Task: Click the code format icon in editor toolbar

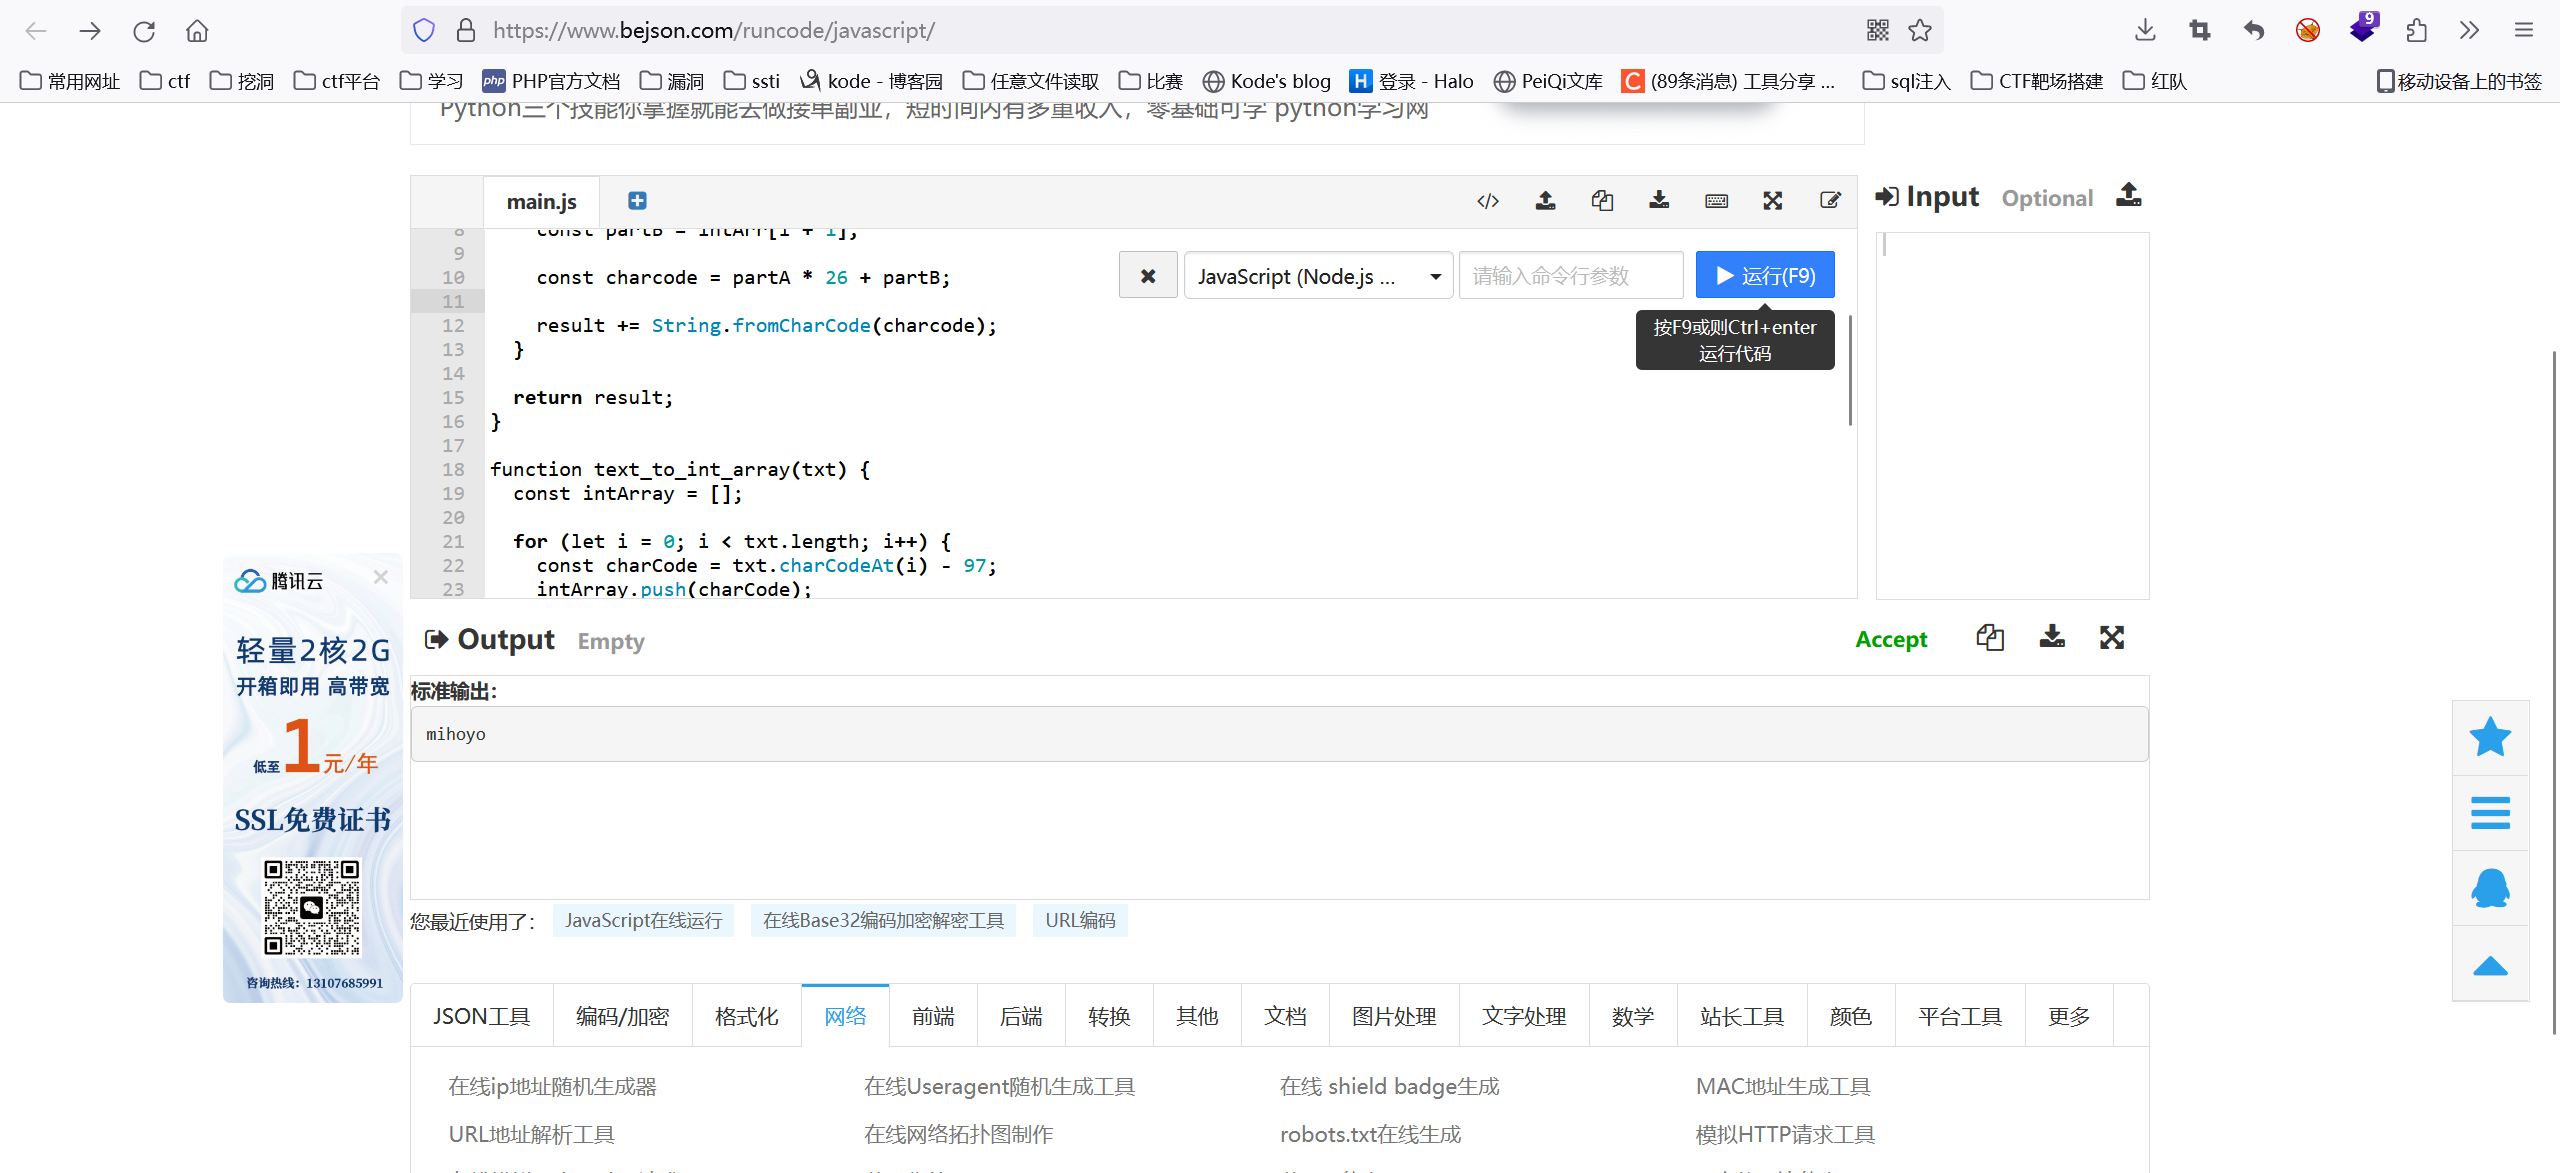Action: [x=1487, y=201]
